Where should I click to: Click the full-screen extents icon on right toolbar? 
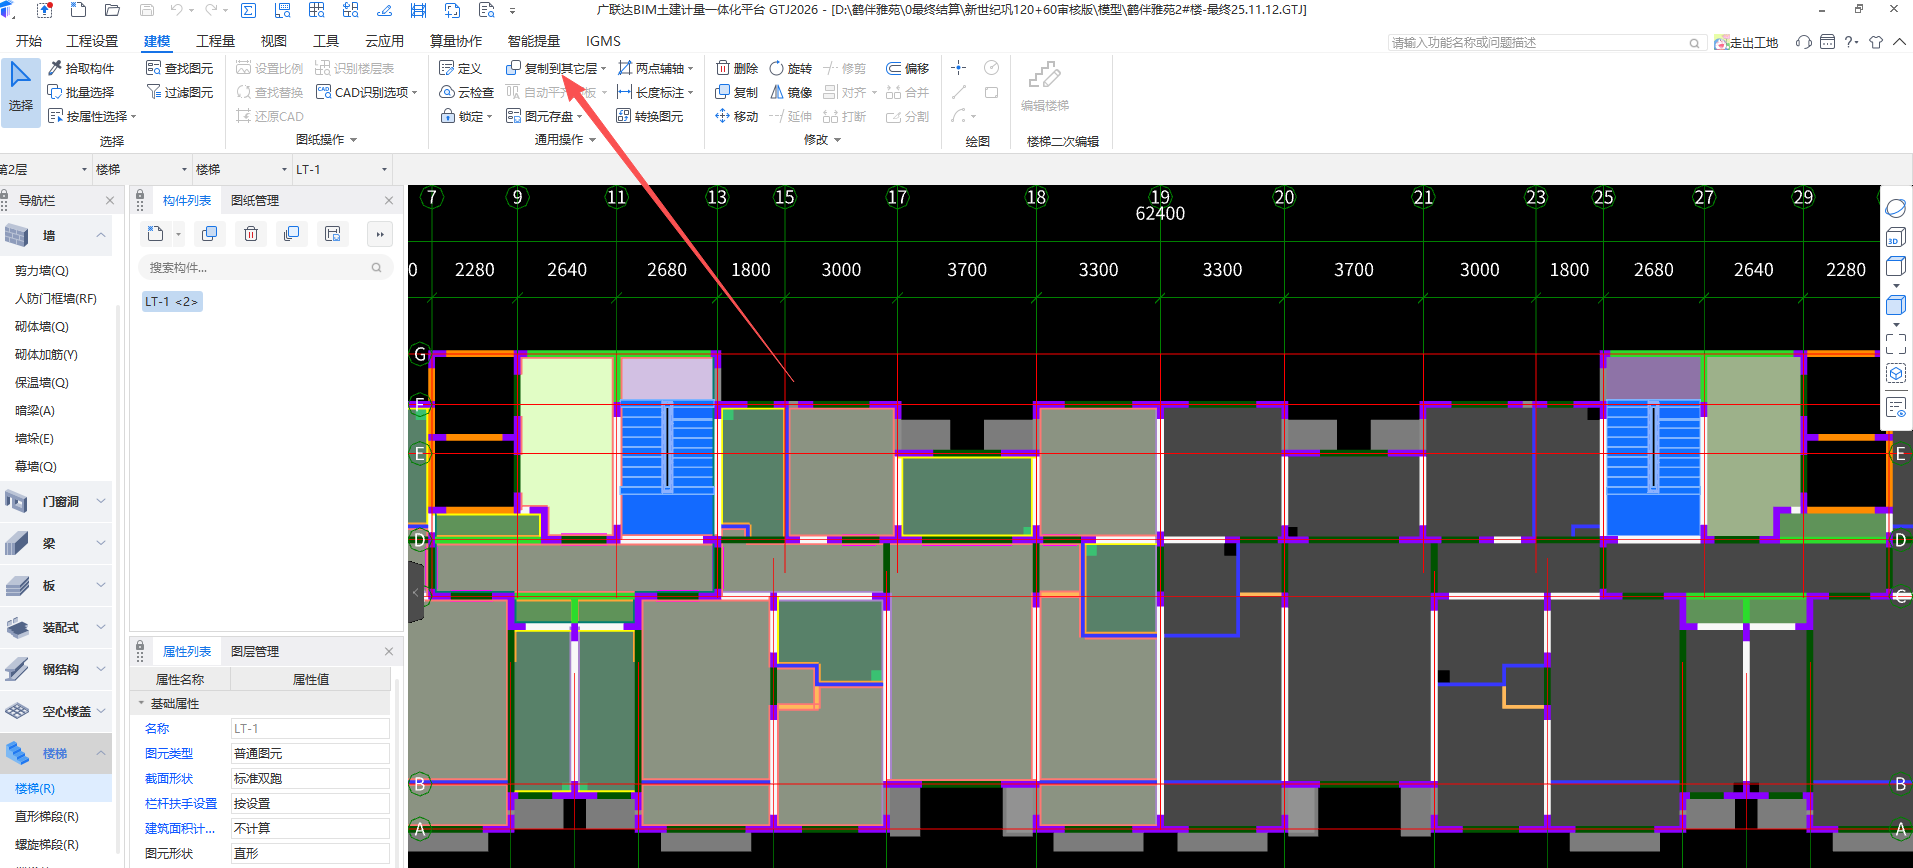tap(1895, 344)
